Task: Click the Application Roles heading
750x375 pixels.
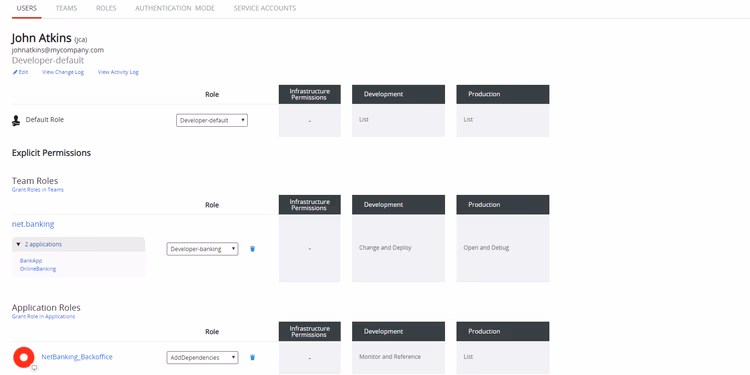Action: [46, 308]
